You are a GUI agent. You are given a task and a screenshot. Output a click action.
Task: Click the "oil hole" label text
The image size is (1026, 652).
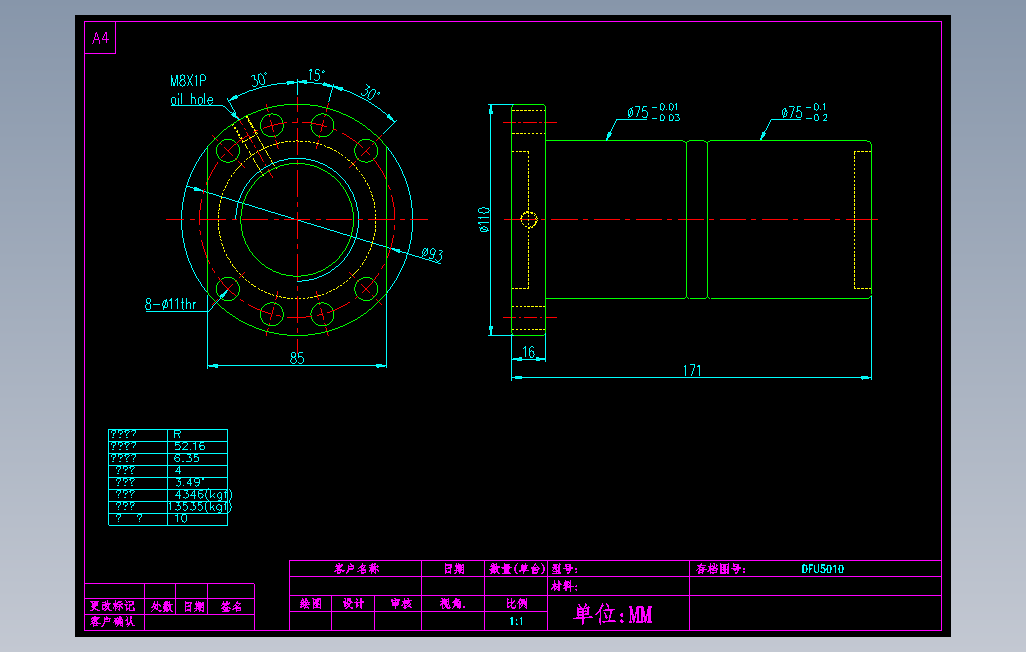(192, 100)
